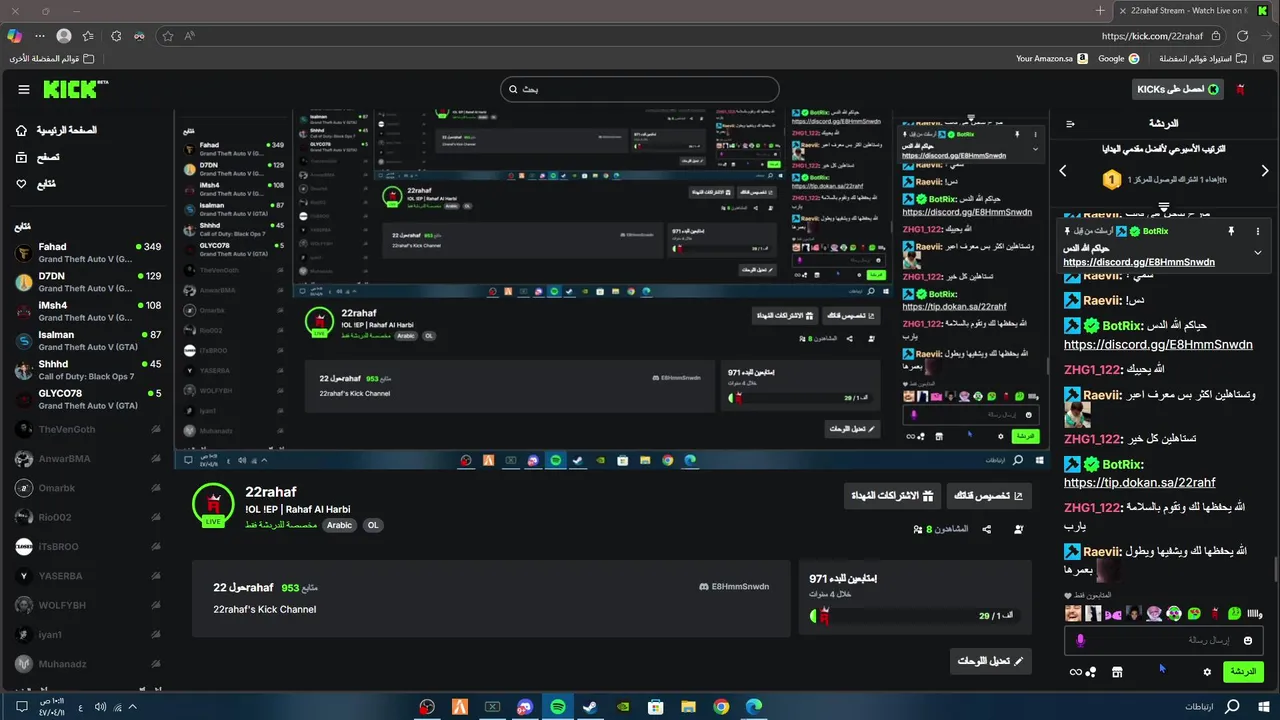Open the chat discord.gg/E8HmmSnwdn link from BotRix
This screenshot has height=720, width=1280.
[x=1158, y=344]
